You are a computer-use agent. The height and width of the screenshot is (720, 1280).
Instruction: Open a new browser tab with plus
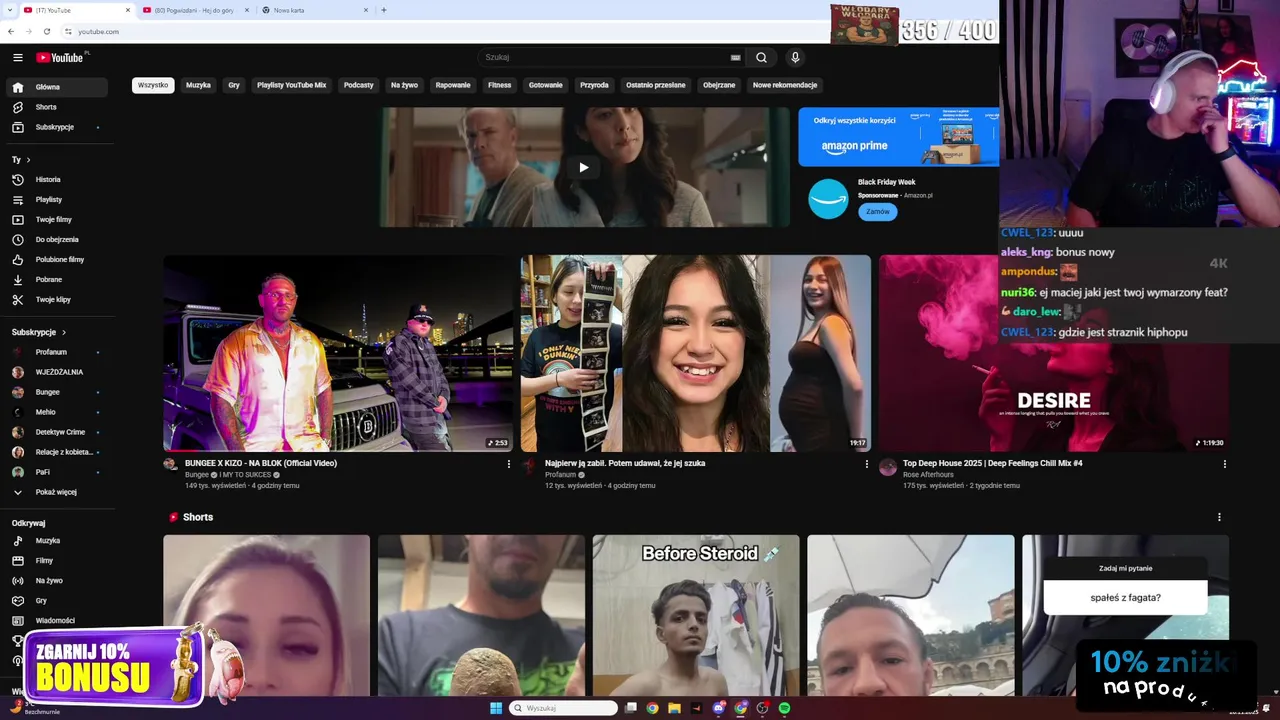point(384,10)
